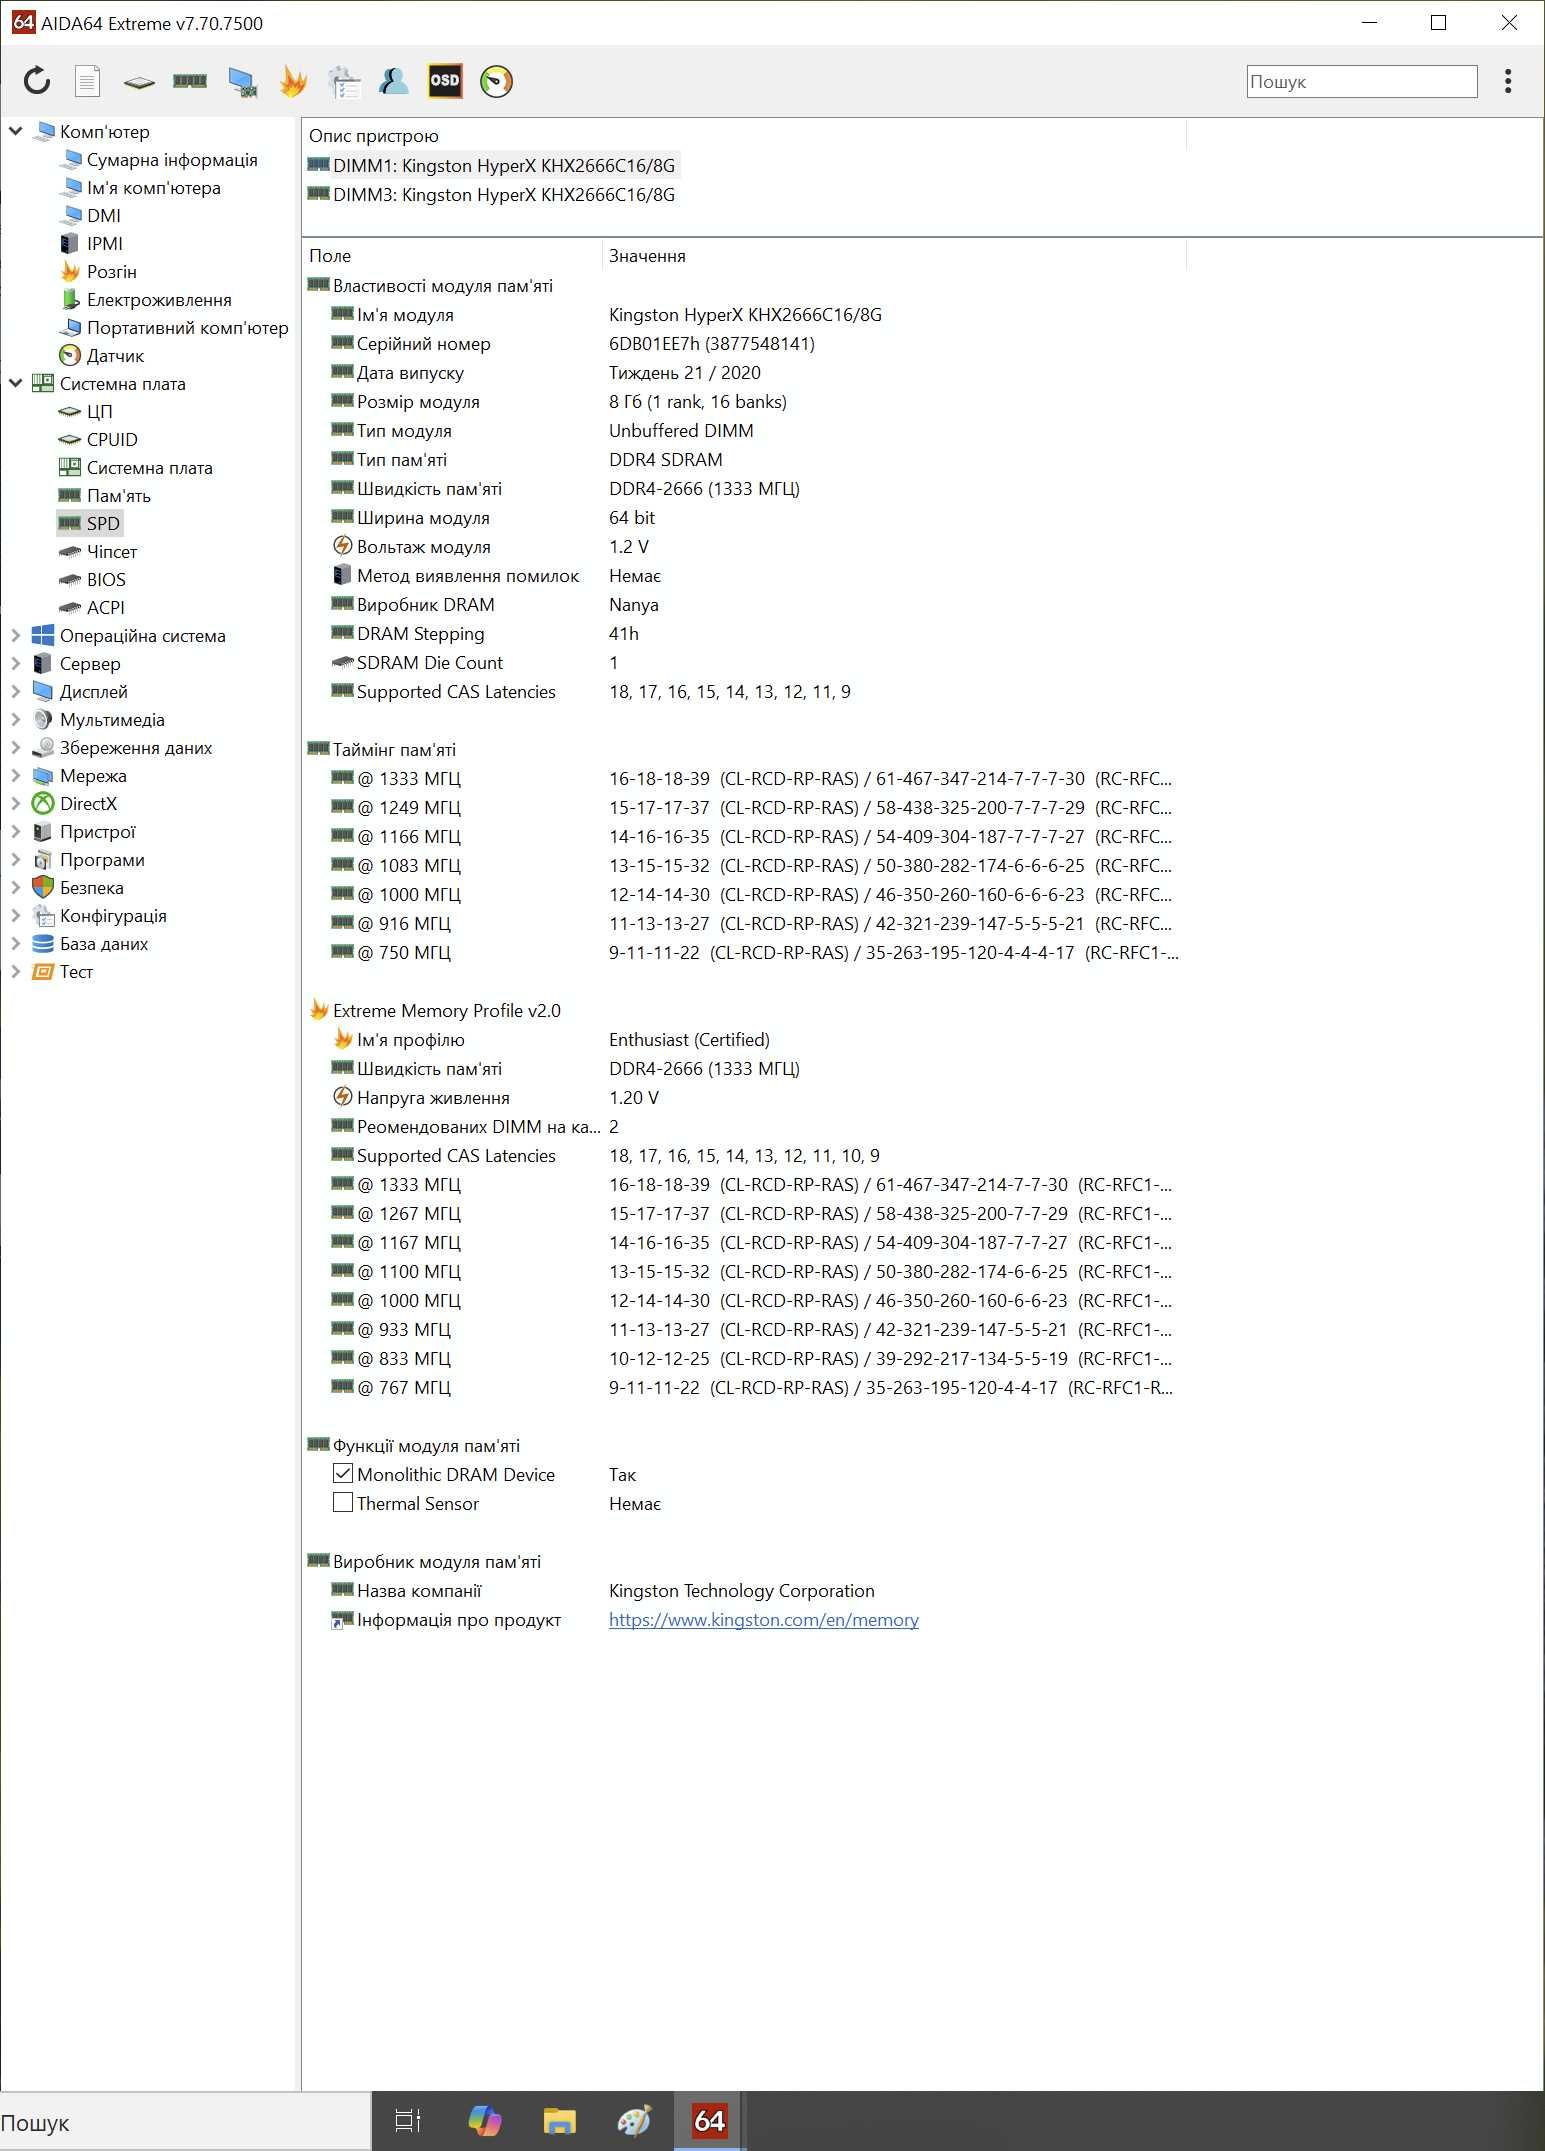Click the memory module toolbar icon
Viewport: 1545px width, 2151px height.
click(x=190, y=81)
